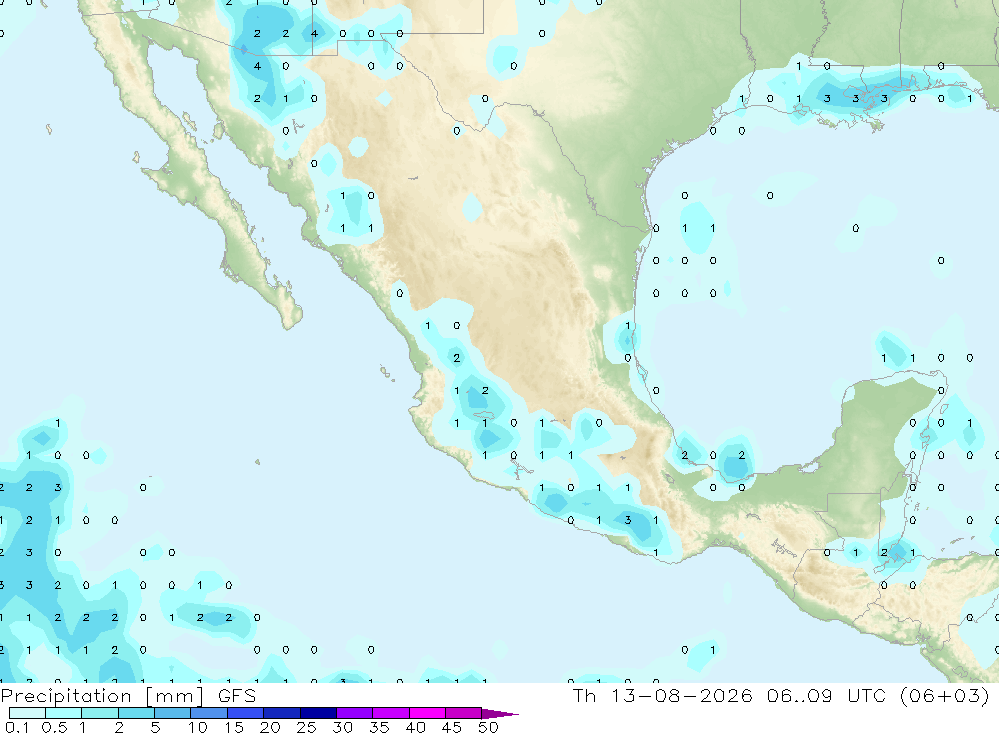Click the "GFS" model label

[x=237, y=695]
